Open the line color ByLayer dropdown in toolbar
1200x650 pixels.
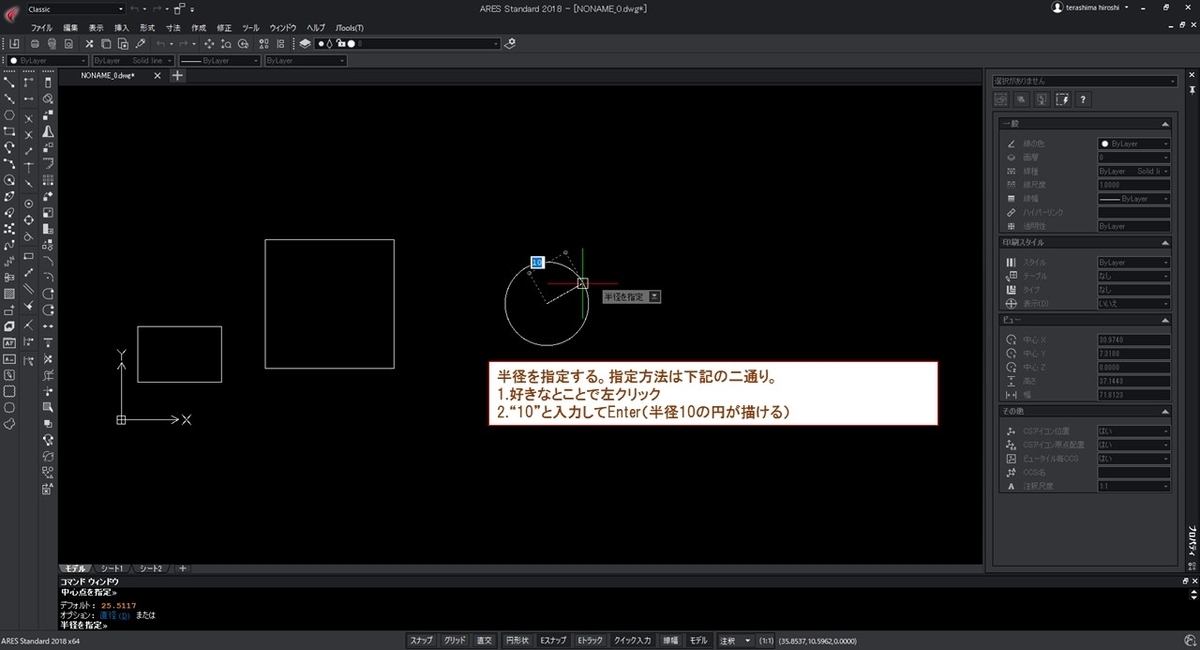click(x=47, y=61)
